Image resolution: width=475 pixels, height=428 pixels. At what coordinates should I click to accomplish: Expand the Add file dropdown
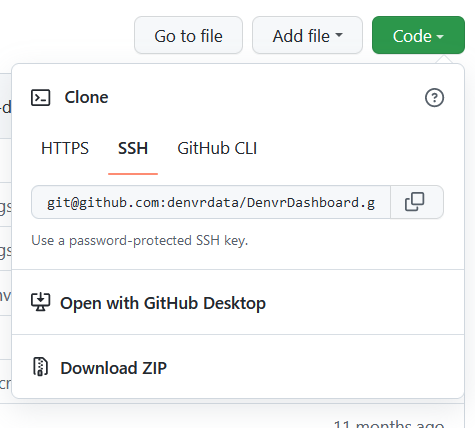point(307,35)
